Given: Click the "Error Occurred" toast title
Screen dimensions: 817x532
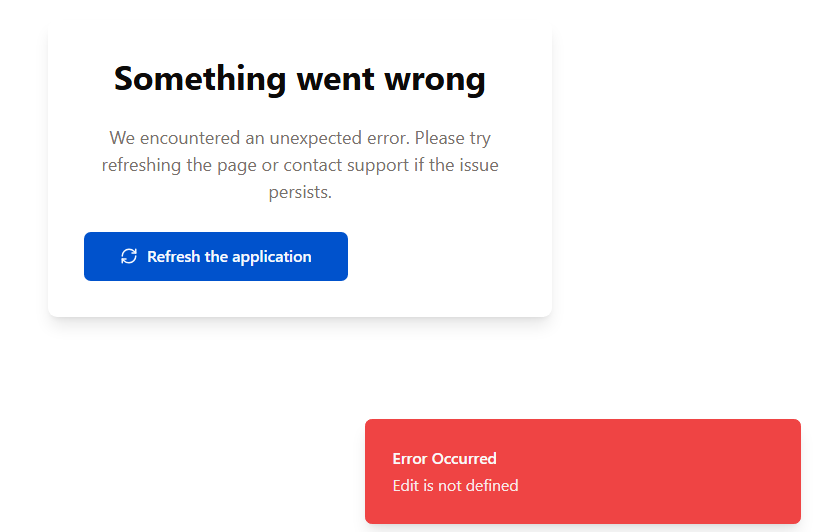Looking at the screenshot, I should (444, 459).
